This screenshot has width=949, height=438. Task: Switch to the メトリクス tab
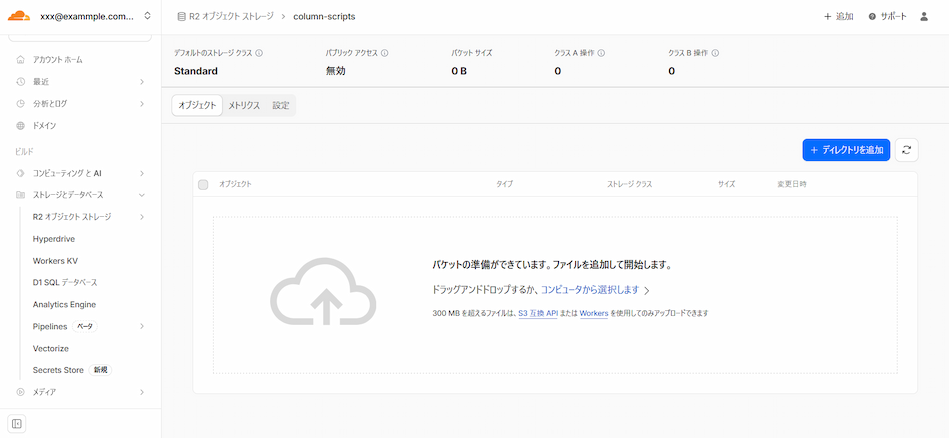(x=243, y=105)
